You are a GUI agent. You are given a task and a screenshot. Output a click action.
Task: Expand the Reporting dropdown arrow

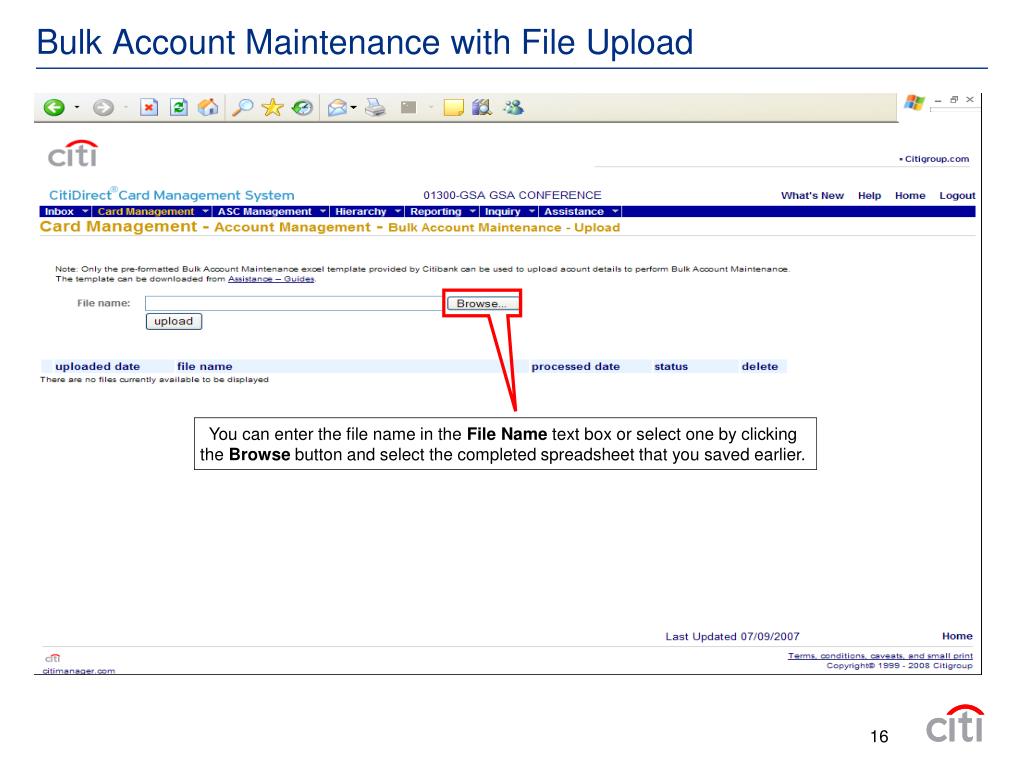(x=473, y=212)
